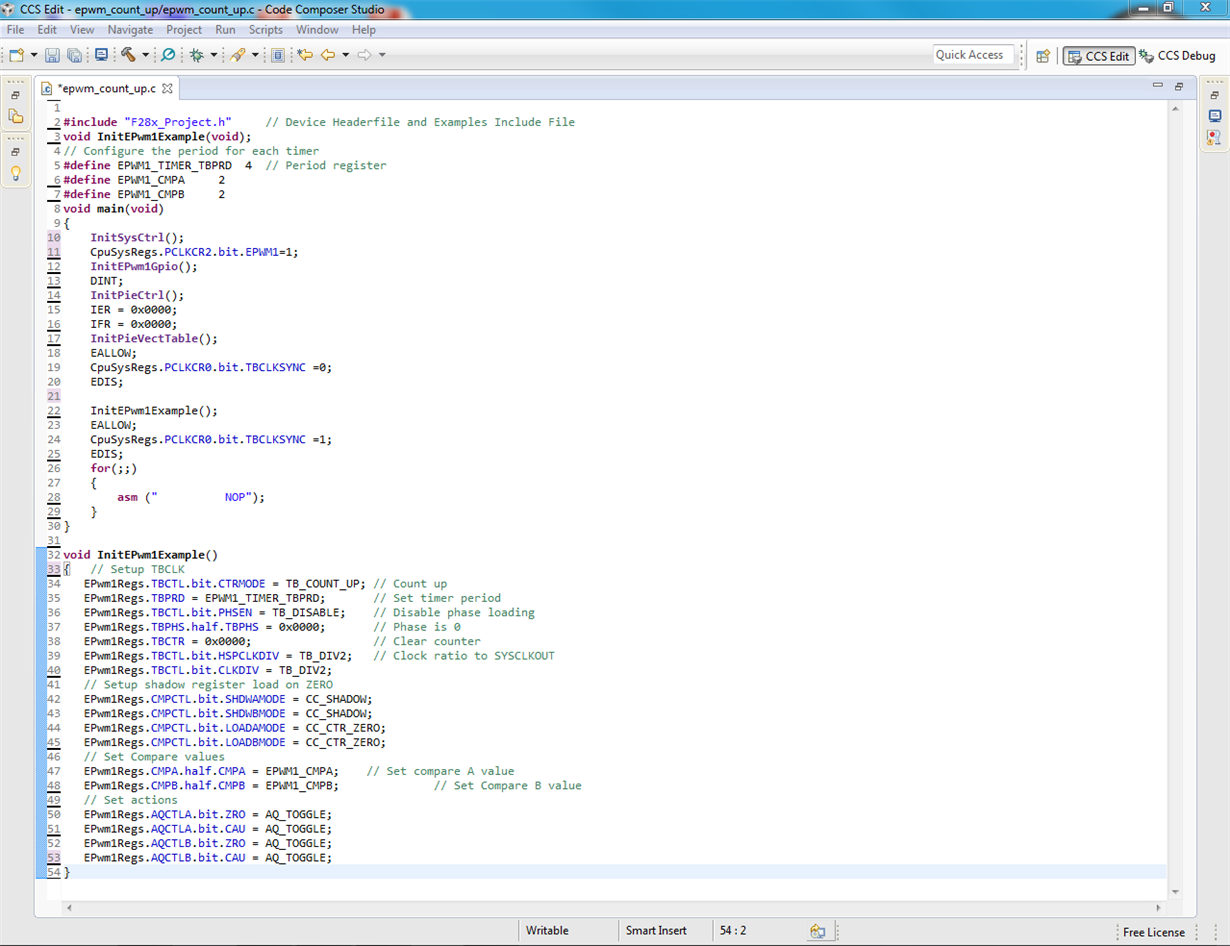Click the EPWM1_TIMER_TBPRD define line
The height and width of the screenshot is (946, 1230).
tap(224, 165)
